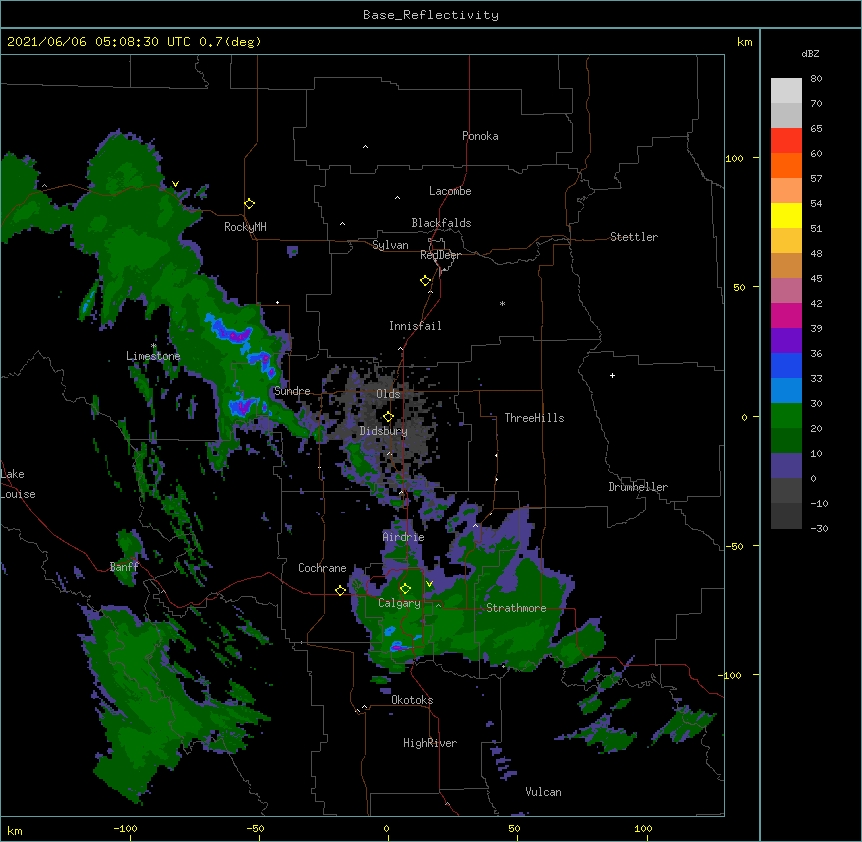Viewport: 862px width, 842px height.
Task: Click the Didsbury label
Action: [383, 431]
